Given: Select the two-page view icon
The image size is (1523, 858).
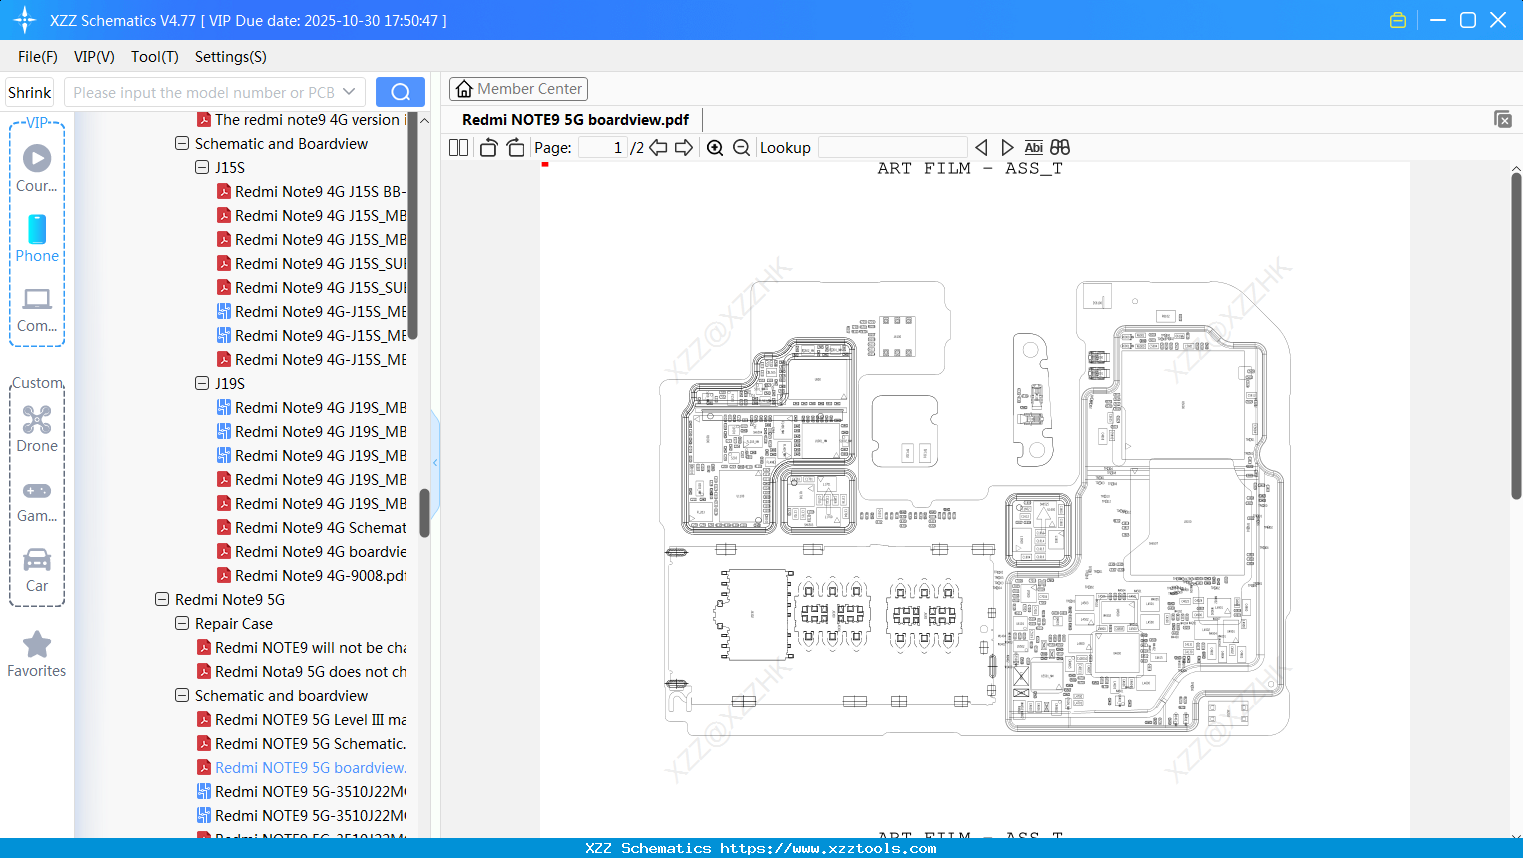Looking at the screenshot, I should tap(457, 146).
